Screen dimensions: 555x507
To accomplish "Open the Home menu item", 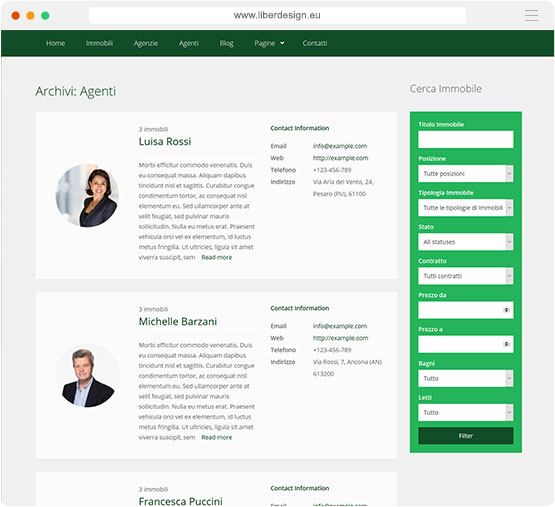I will pos(56,43).
